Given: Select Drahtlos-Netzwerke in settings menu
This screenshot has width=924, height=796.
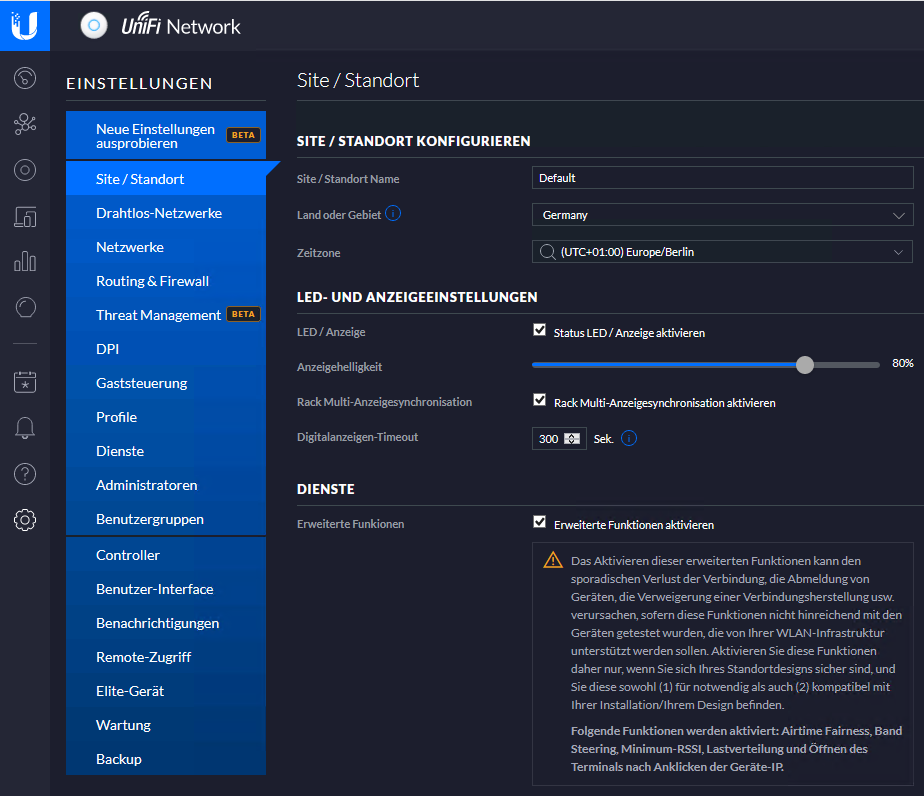Looking at the screenshot, I should pyautogui.click(x=159, y=213).
